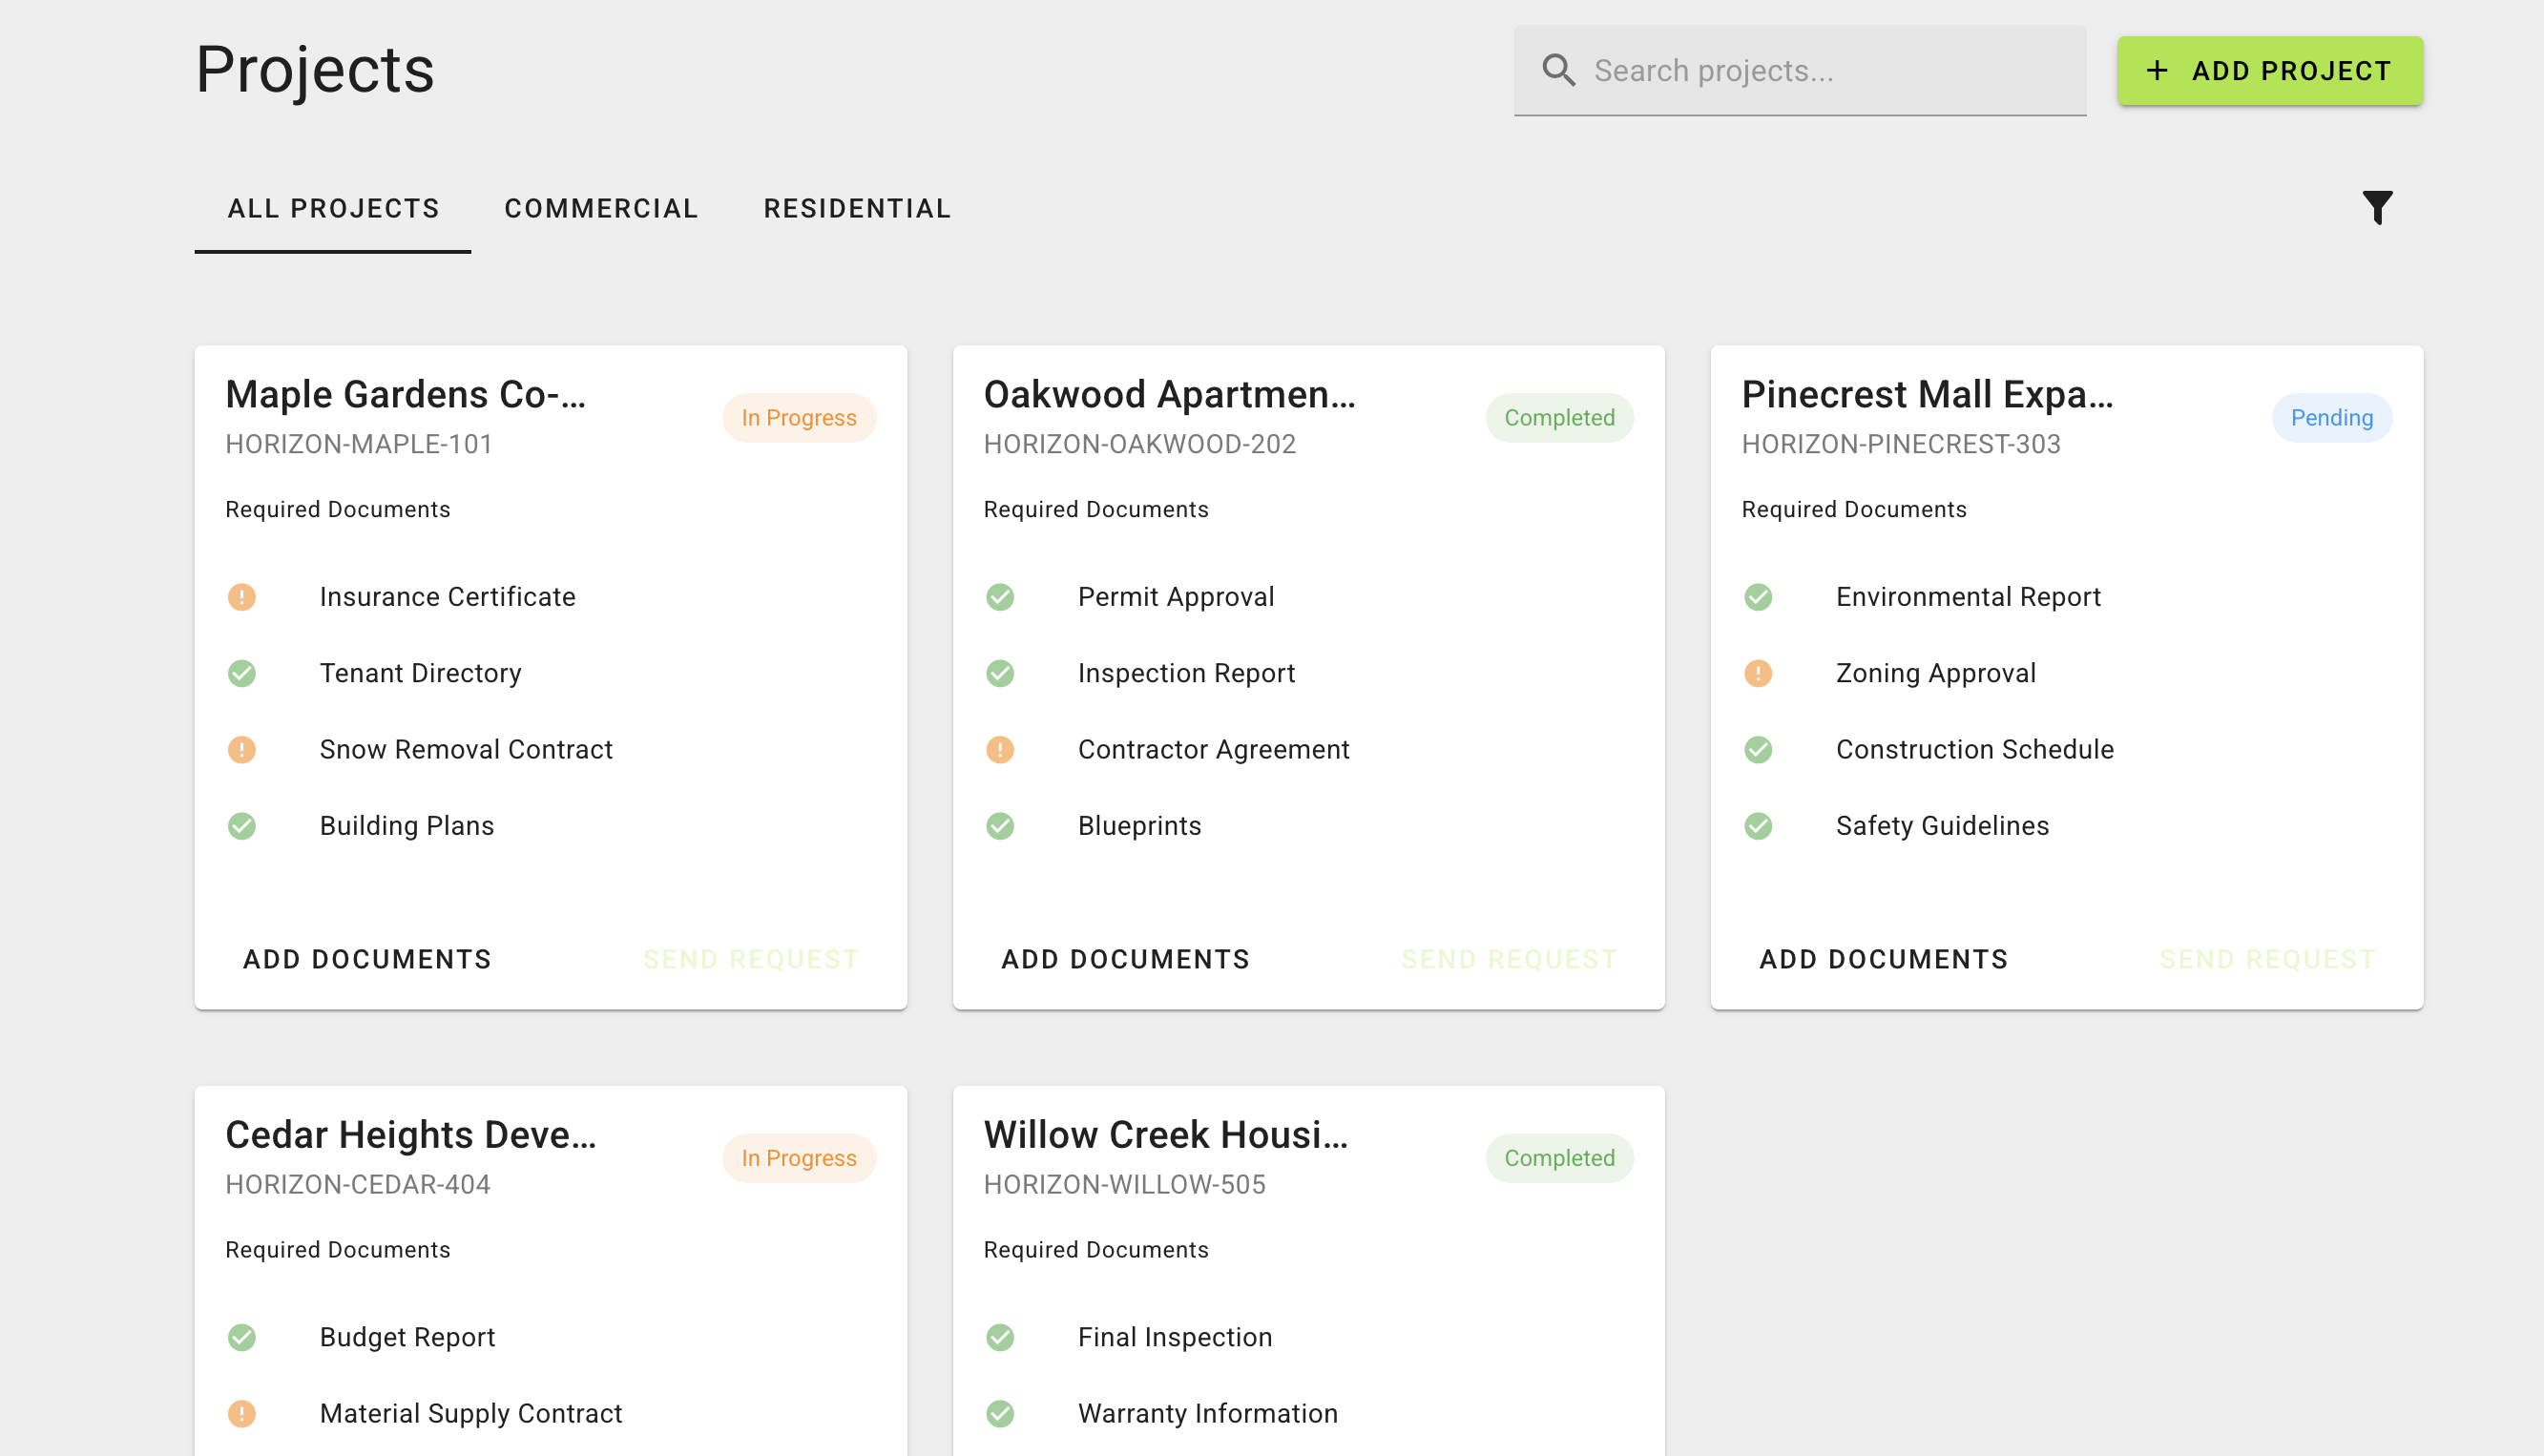This screenshot has height=1456, width=2544.
Task: Click the Snow Removal Contract document name
Action: (x=466, y=749)
